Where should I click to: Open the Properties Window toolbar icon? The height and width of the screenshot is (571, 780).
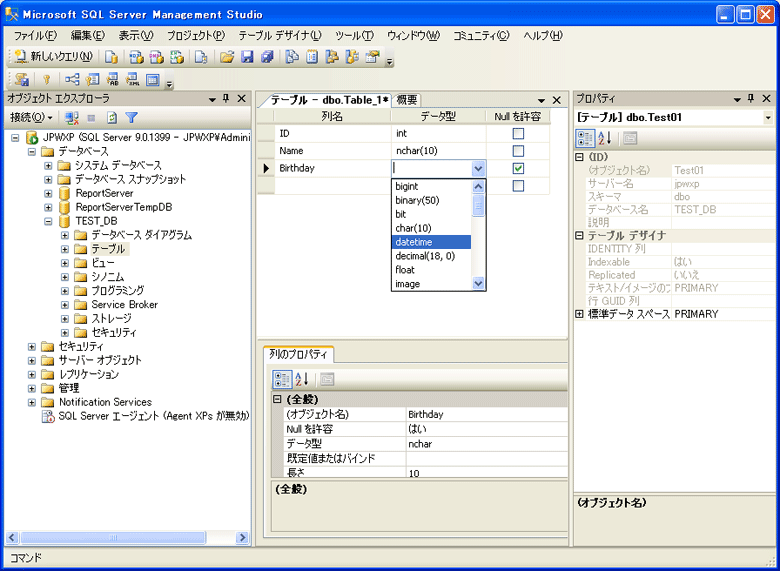(373, 58)
